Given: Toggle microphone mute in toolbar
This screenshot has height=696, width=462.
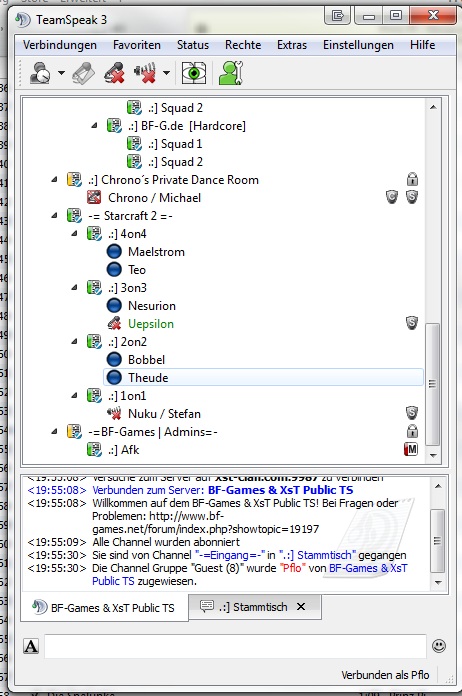Looking at the screenshot, I should (x=115, y=73).
